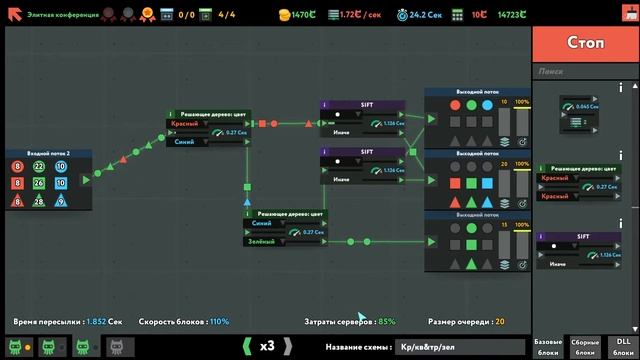The height and width of the screenshot is (360, 640).
Task: Open the Синий dropdown on lower decision tree
Action: 264,223
